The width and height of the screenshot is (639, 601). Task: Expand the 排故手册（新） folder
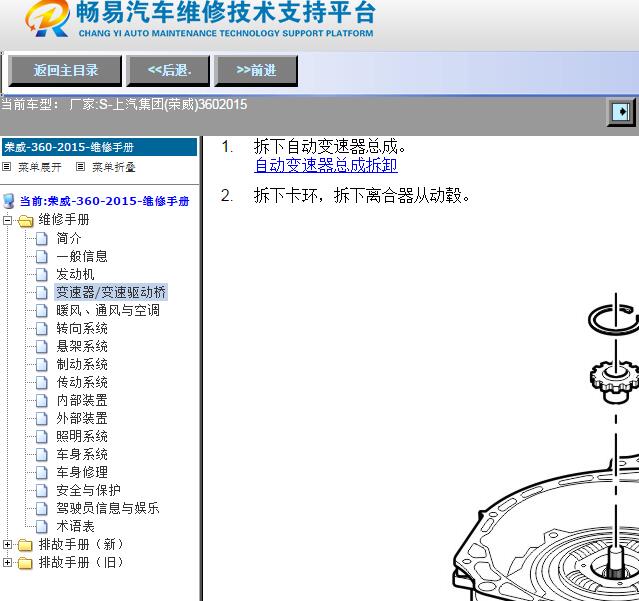7,544
